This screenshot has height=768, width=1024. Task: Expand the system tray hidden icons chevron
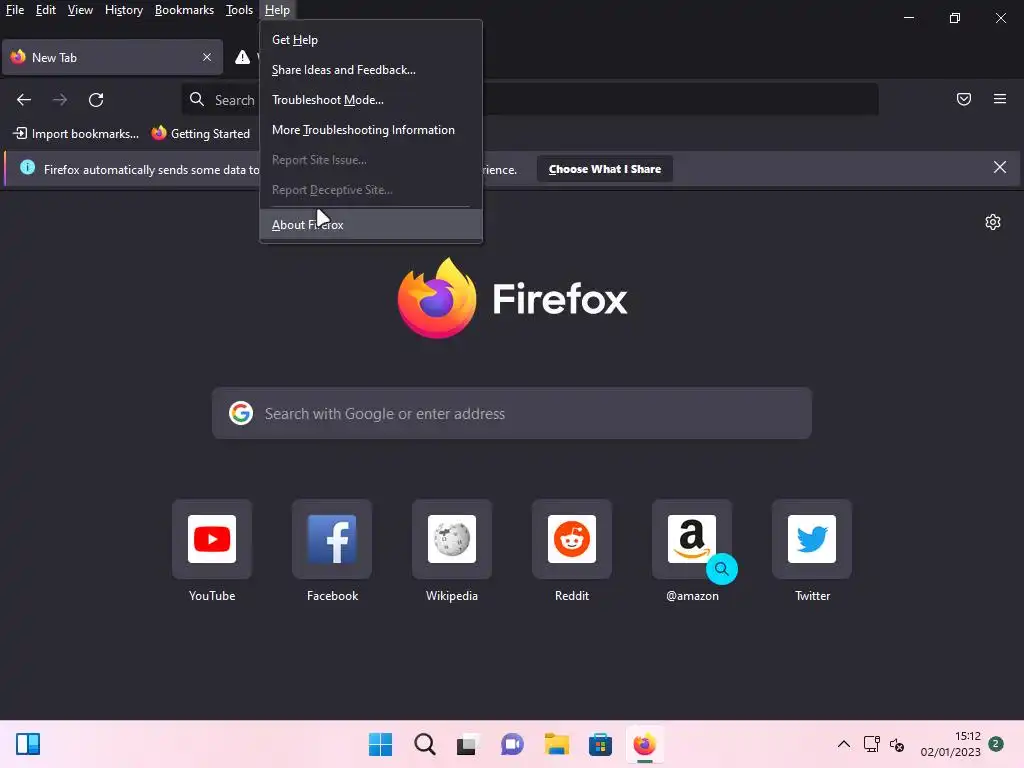coord(844,744)
